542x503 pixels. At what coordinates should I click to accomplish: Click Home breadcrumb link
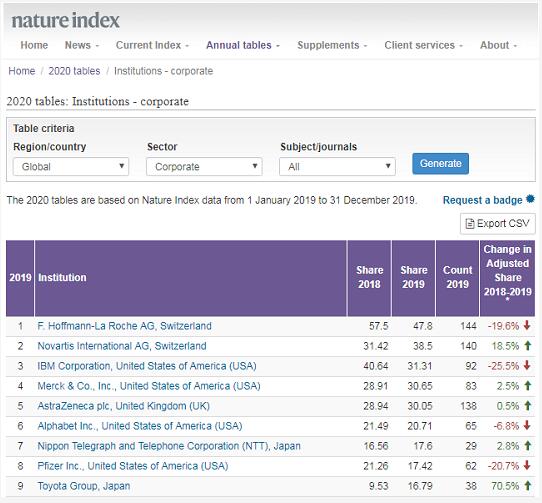[21, 71]
